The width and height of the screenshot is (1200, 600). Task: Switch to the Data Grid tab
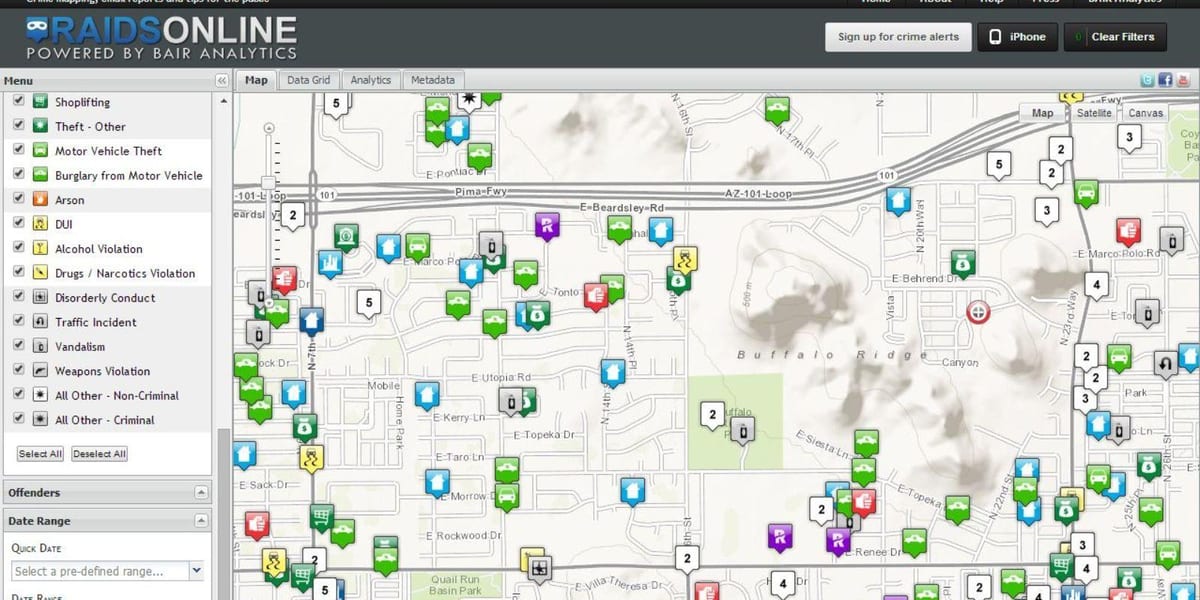pyautogui.click(x=308, y=80)
